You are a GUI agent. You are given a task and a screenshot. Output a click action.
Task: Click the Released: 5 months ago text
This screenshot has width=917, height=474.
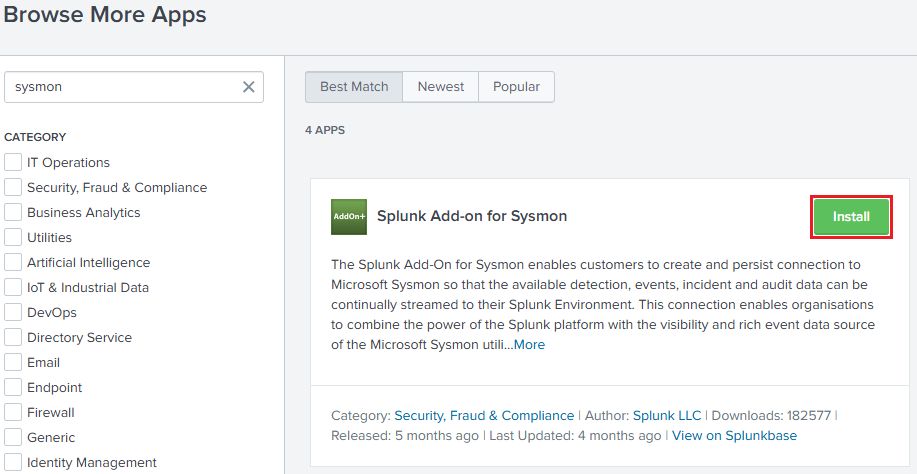click(x=405, y=435)
